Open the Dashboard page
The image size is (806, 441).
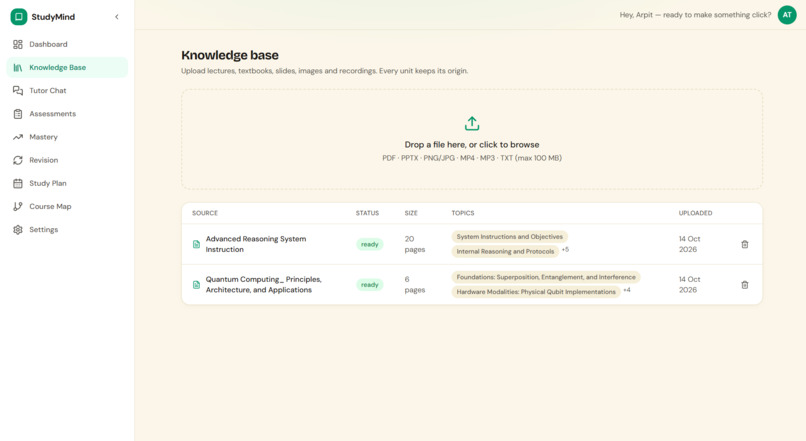click(x=67, y=44)
